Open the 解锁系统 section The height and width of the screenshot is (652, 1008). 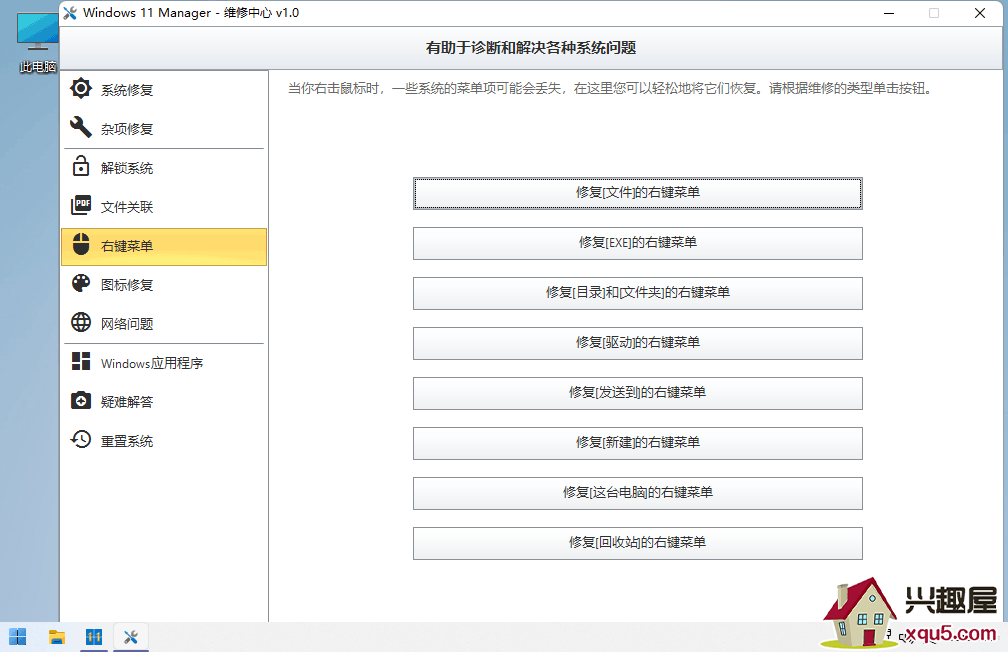point(164,167)
